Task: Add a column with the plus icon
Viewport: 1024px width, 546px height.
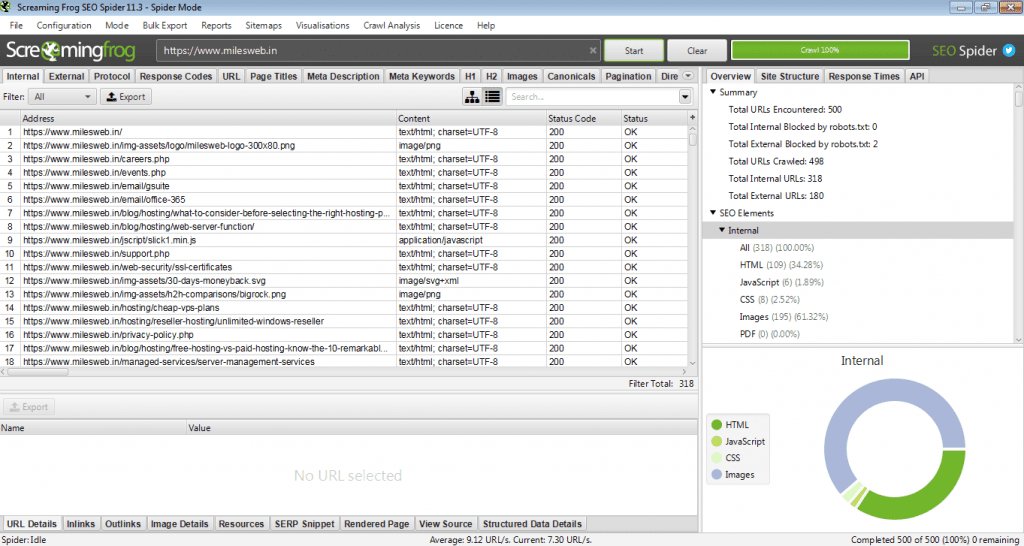Action: (x=692, y=117)
